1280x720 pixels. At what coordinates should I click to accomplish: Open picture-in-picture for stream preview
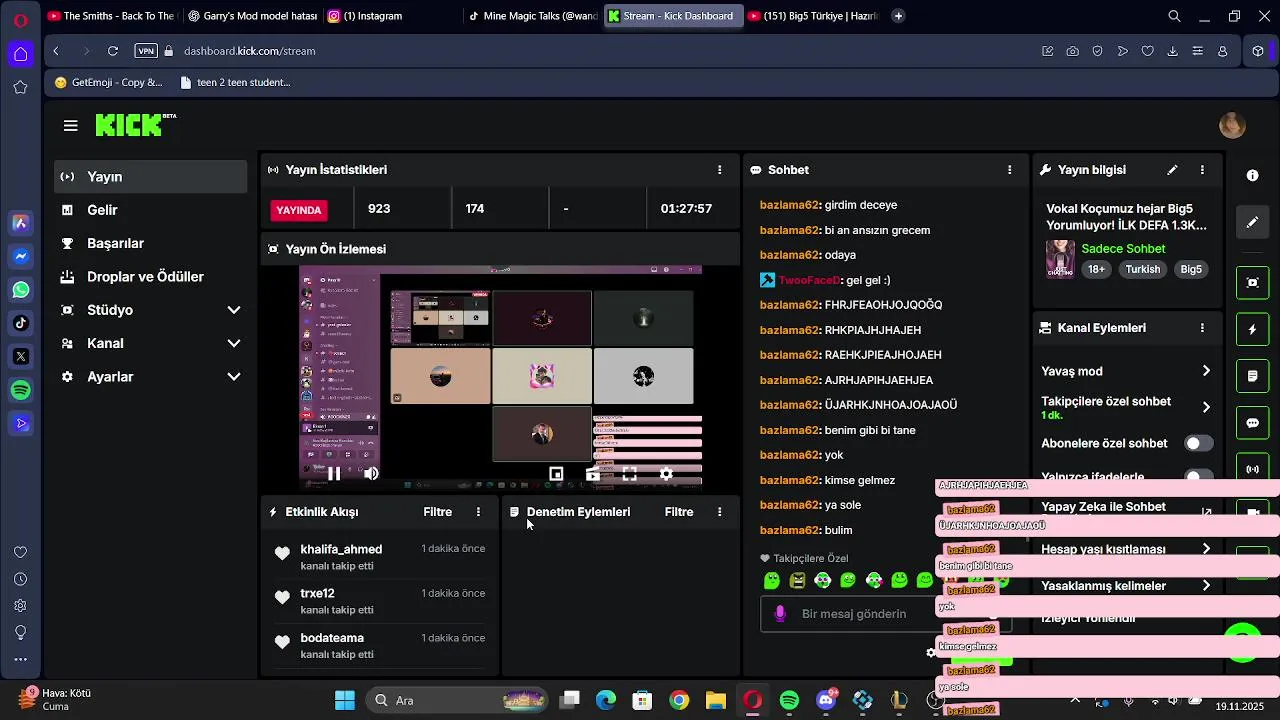coord(556,474)
